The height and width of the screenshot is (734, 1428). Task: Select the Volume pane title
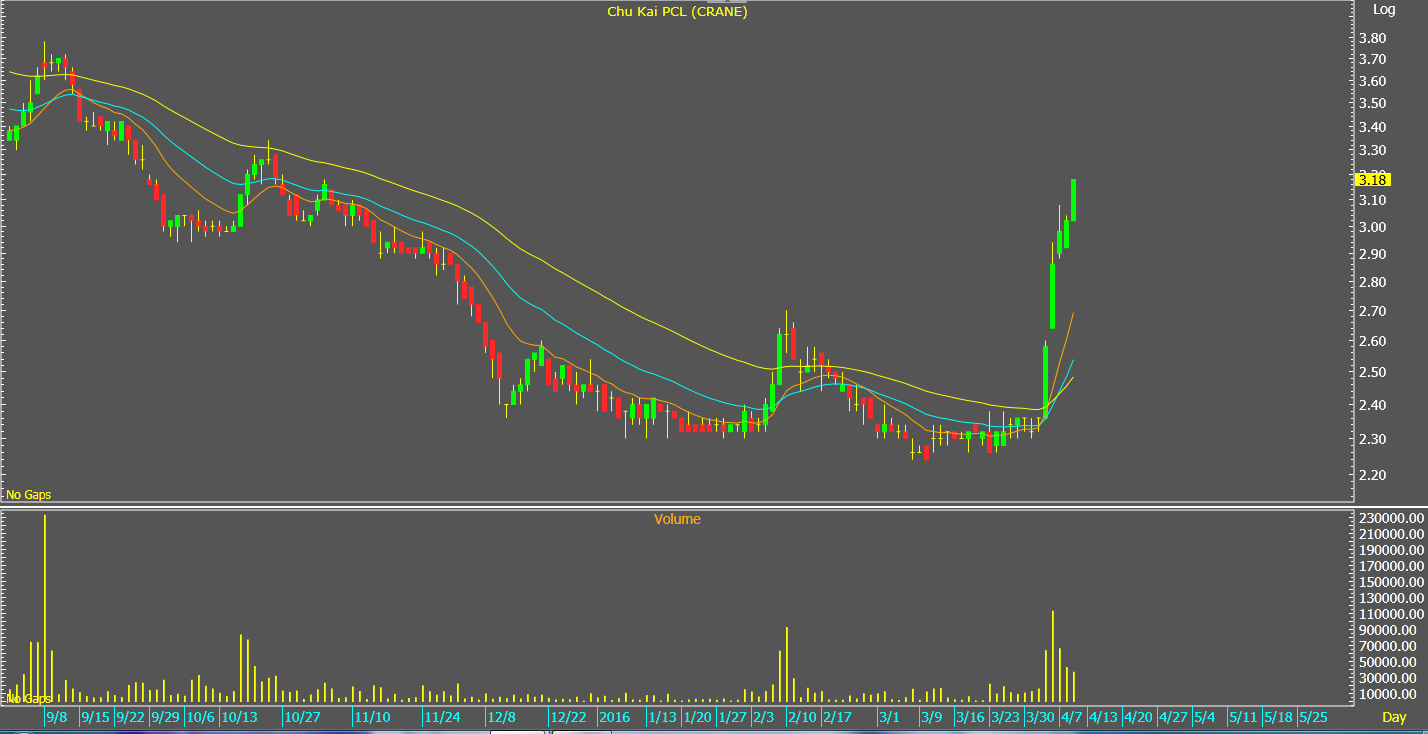coord(677,519)
